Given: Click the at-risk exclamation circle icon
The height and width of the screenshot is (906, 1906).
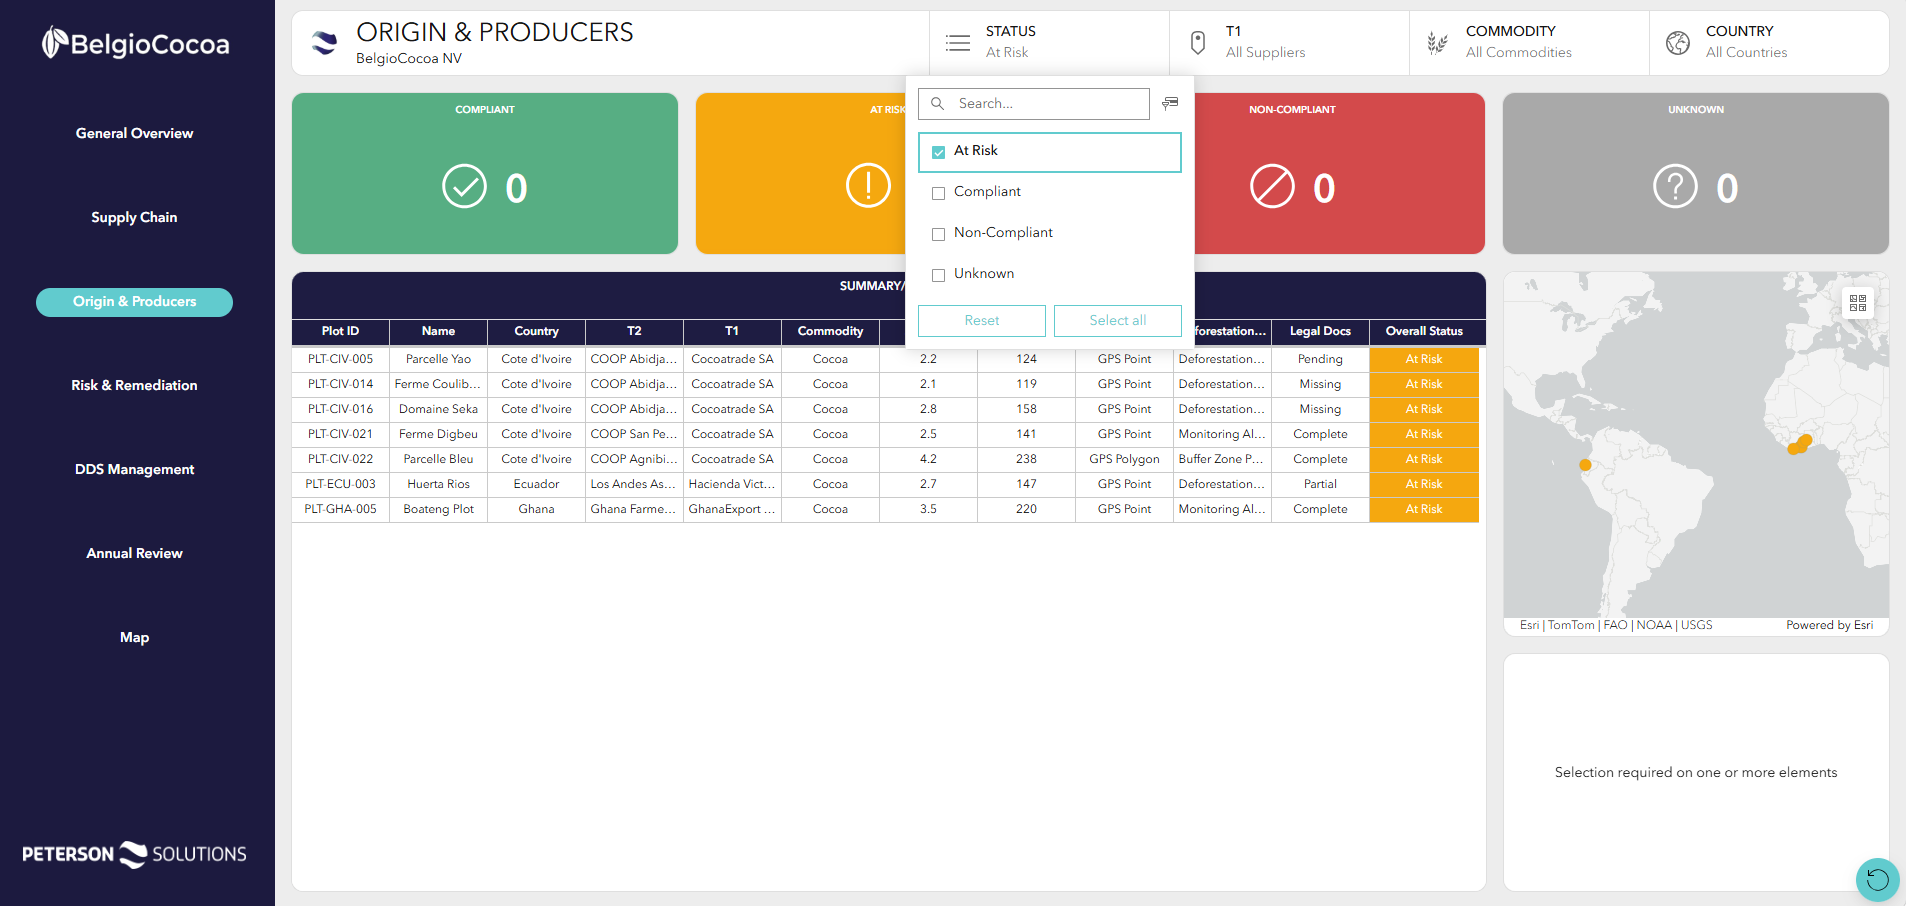Looking at the screenshot, I should [868, 186].
